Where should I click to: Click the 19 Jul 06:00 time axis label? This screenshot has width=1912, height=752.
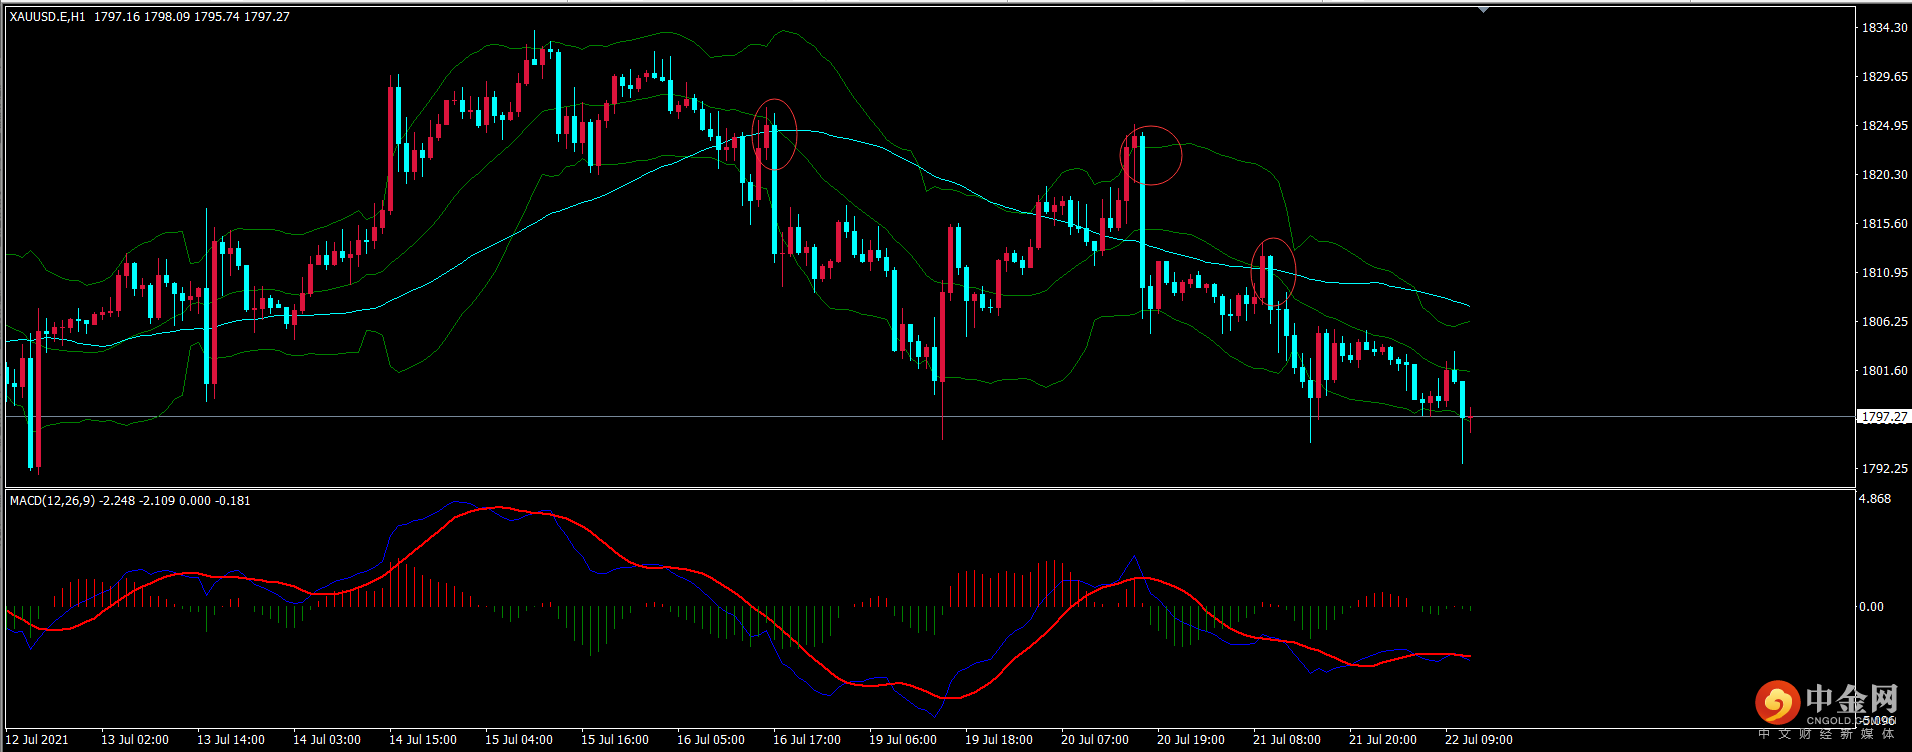(x=902, y=740)
